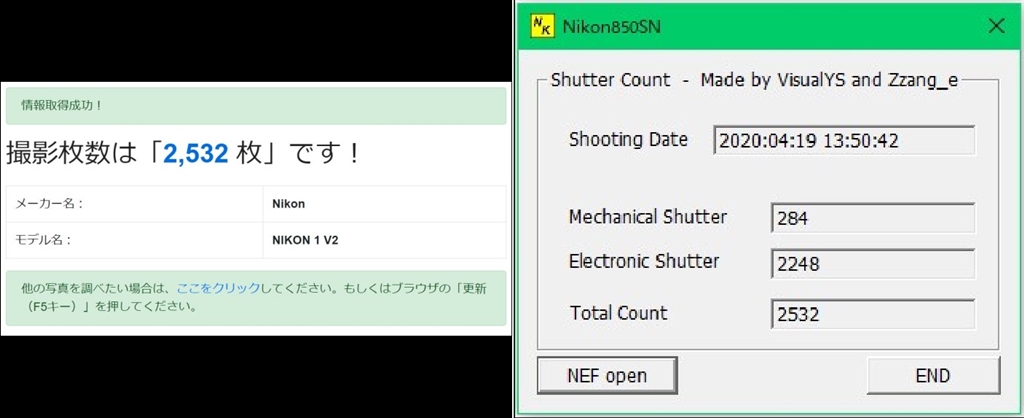Screen dimensions: 1024x418
Task: Click the NIKON 1 V2 model cell
Action: 385,240
